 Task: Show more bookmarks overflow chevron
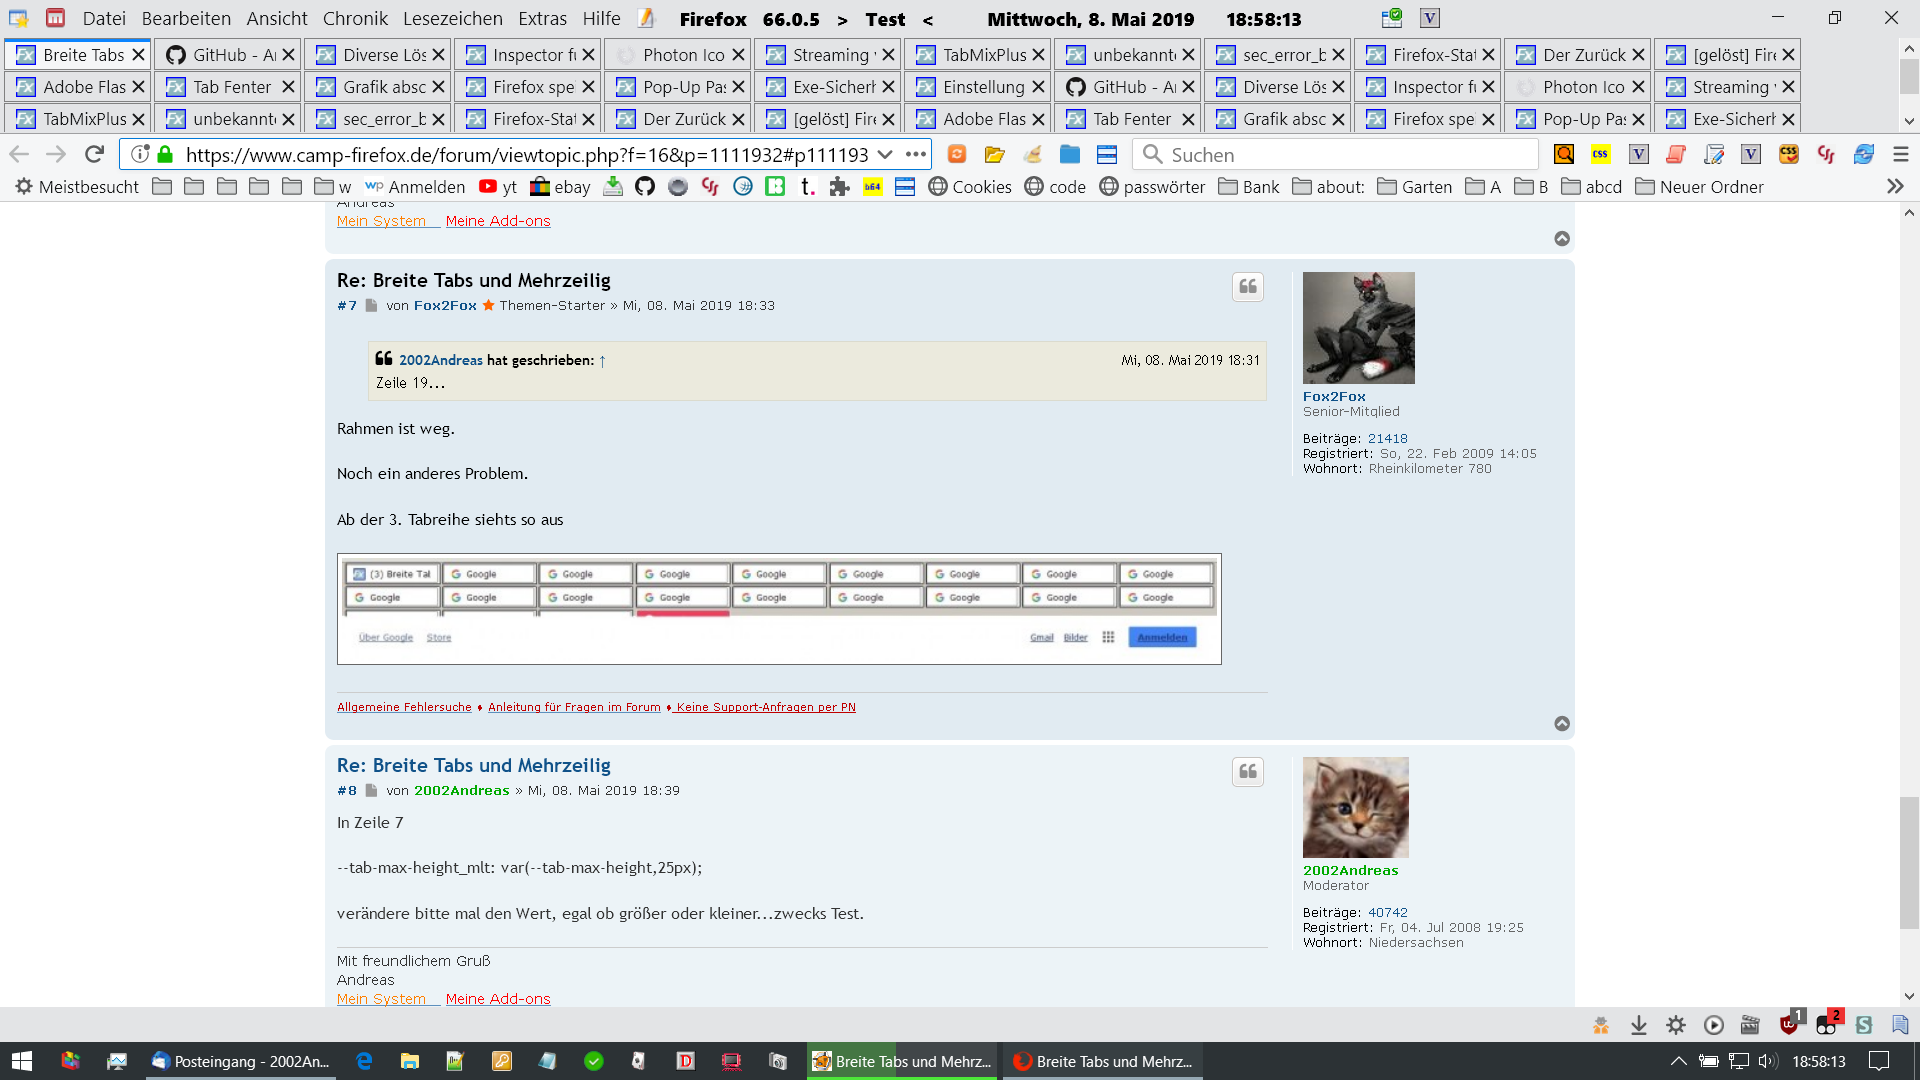coord(1894,187)
